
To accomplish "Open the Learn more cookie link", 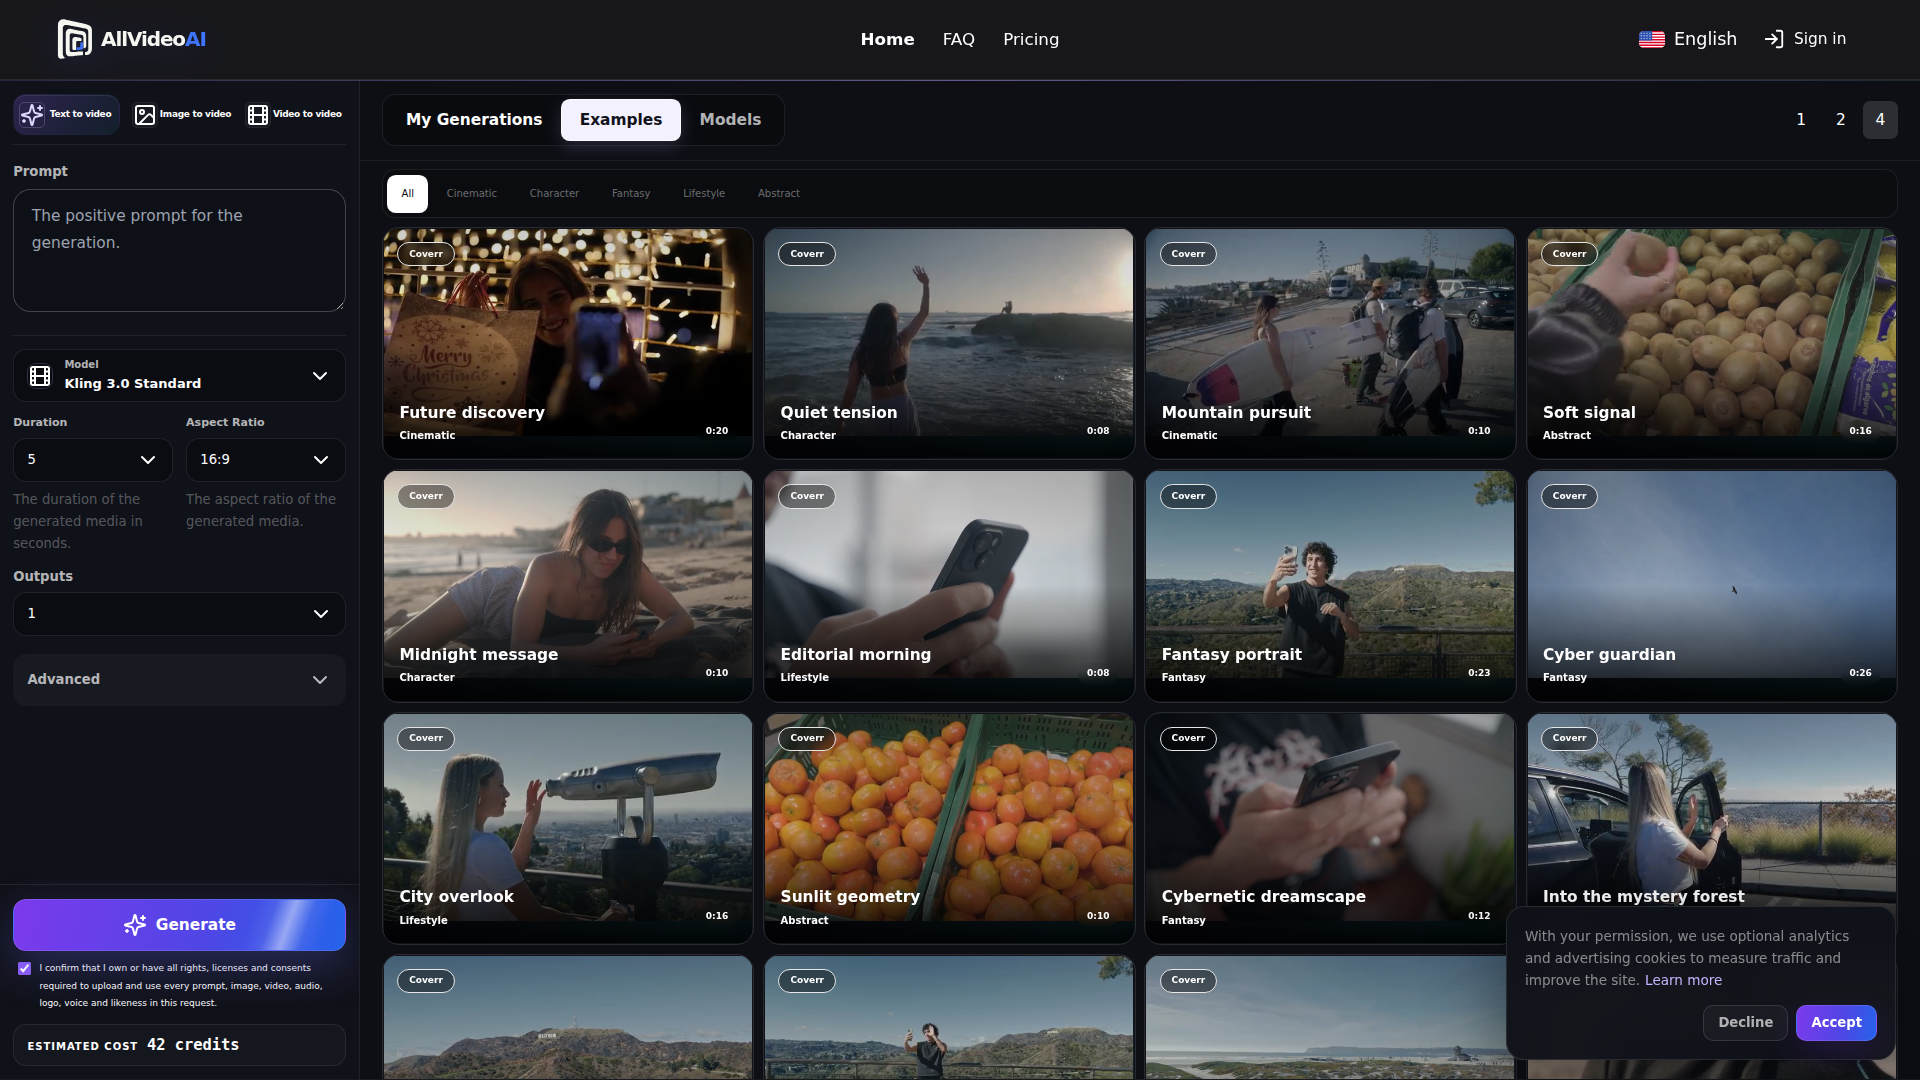I will [x=1683, y=981].
